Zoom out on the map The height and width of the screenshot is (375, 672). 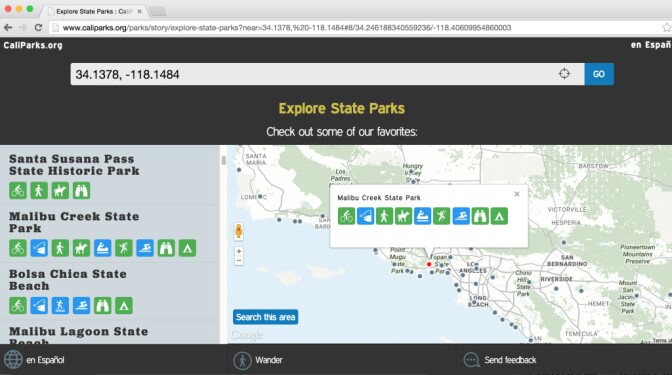coord(239,261)
